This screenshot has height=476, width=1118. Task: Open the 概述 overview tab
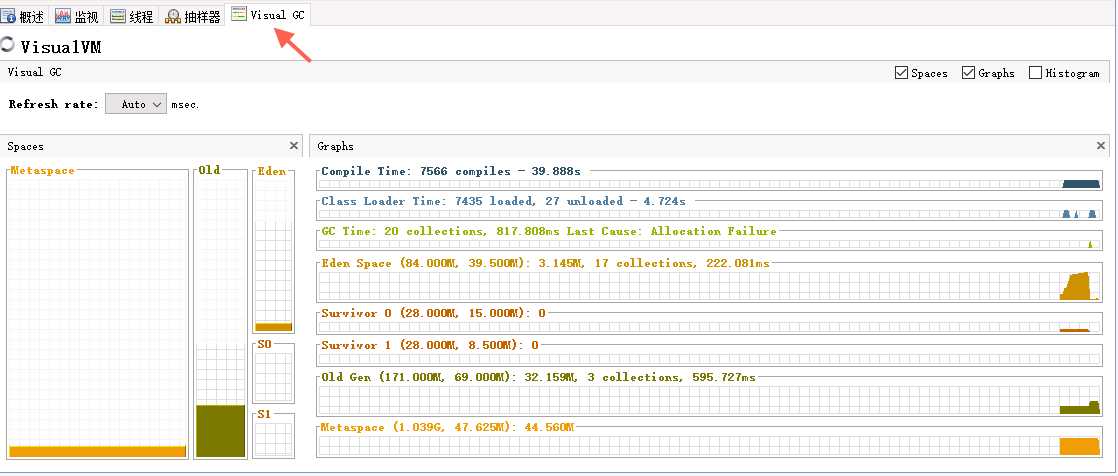click(x=24, y=16)
